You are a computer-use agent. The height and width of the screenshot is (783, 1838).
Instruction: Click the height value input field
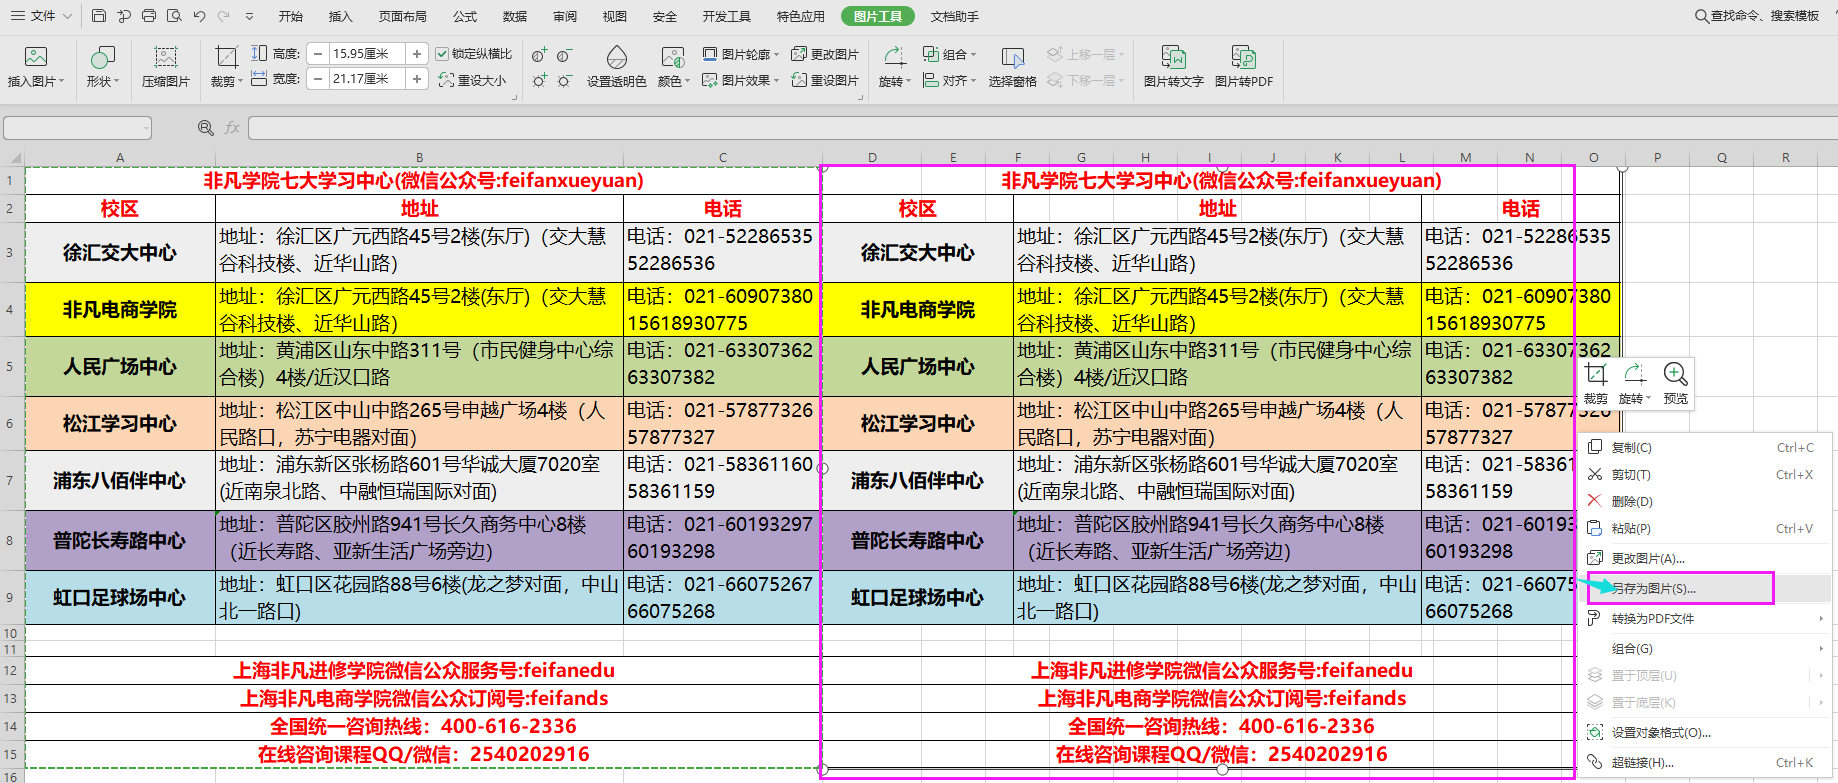click(367, 54)
